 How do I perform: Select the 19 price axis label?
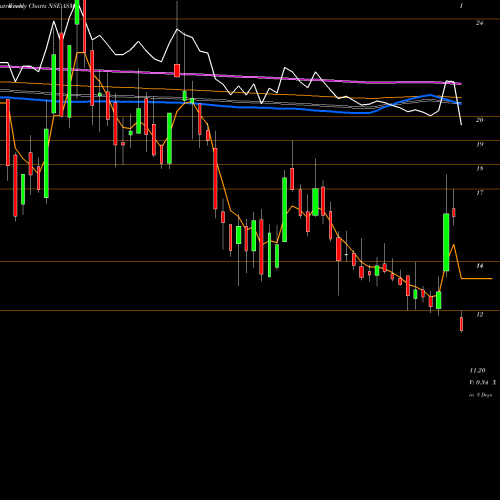tap(479, 144)
